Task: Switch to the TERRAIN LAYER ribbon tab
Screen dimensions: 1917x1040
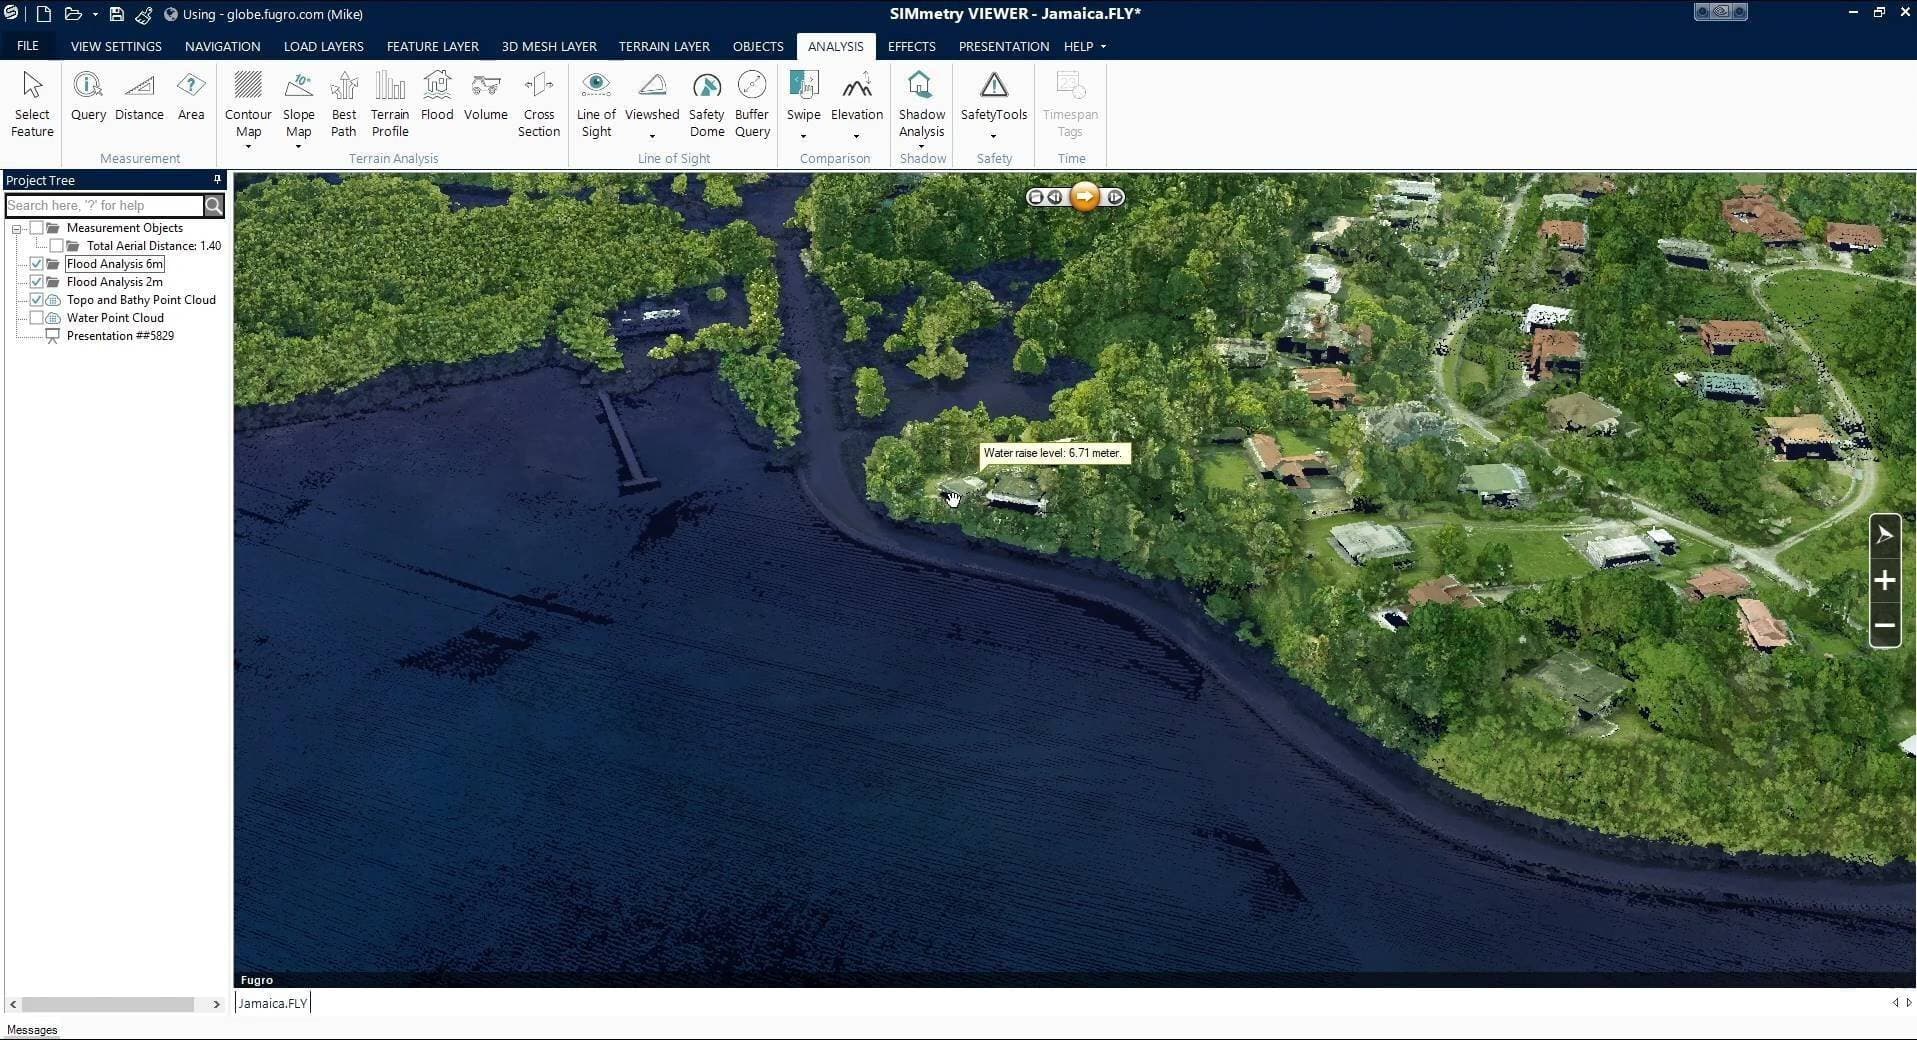Action: click(663, 46)
